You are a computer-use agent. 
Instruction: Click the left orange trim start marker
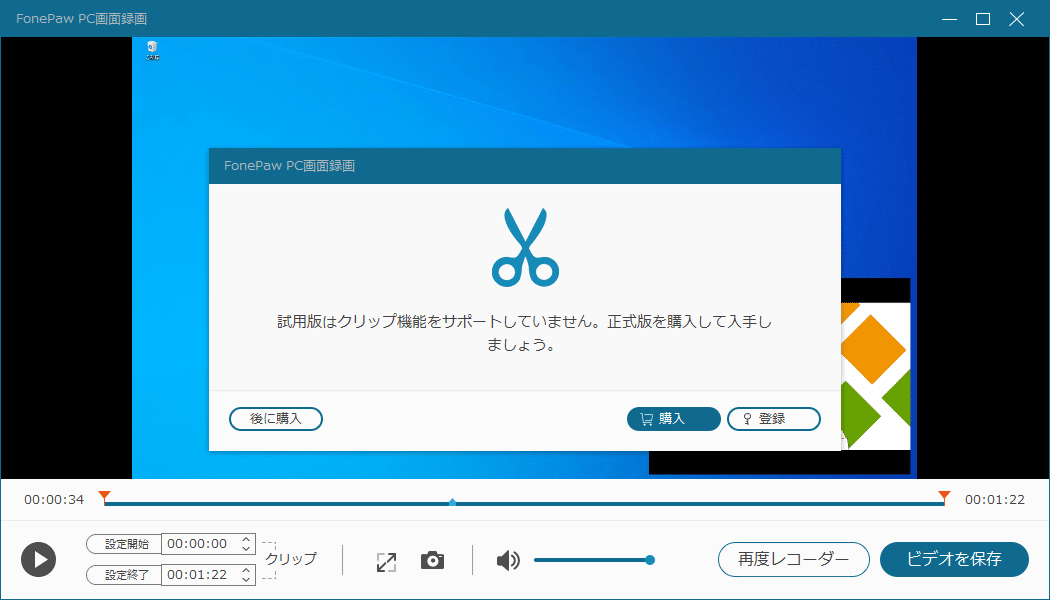(104, 496)
